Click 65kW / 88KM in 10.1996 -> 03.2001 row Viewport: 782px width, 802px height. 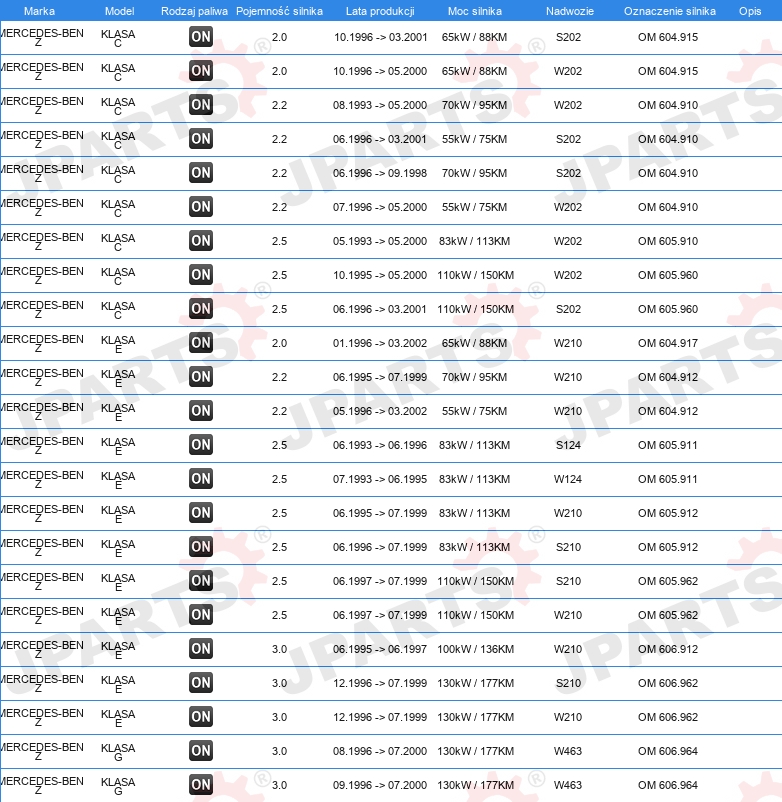[x=474, y=37]
